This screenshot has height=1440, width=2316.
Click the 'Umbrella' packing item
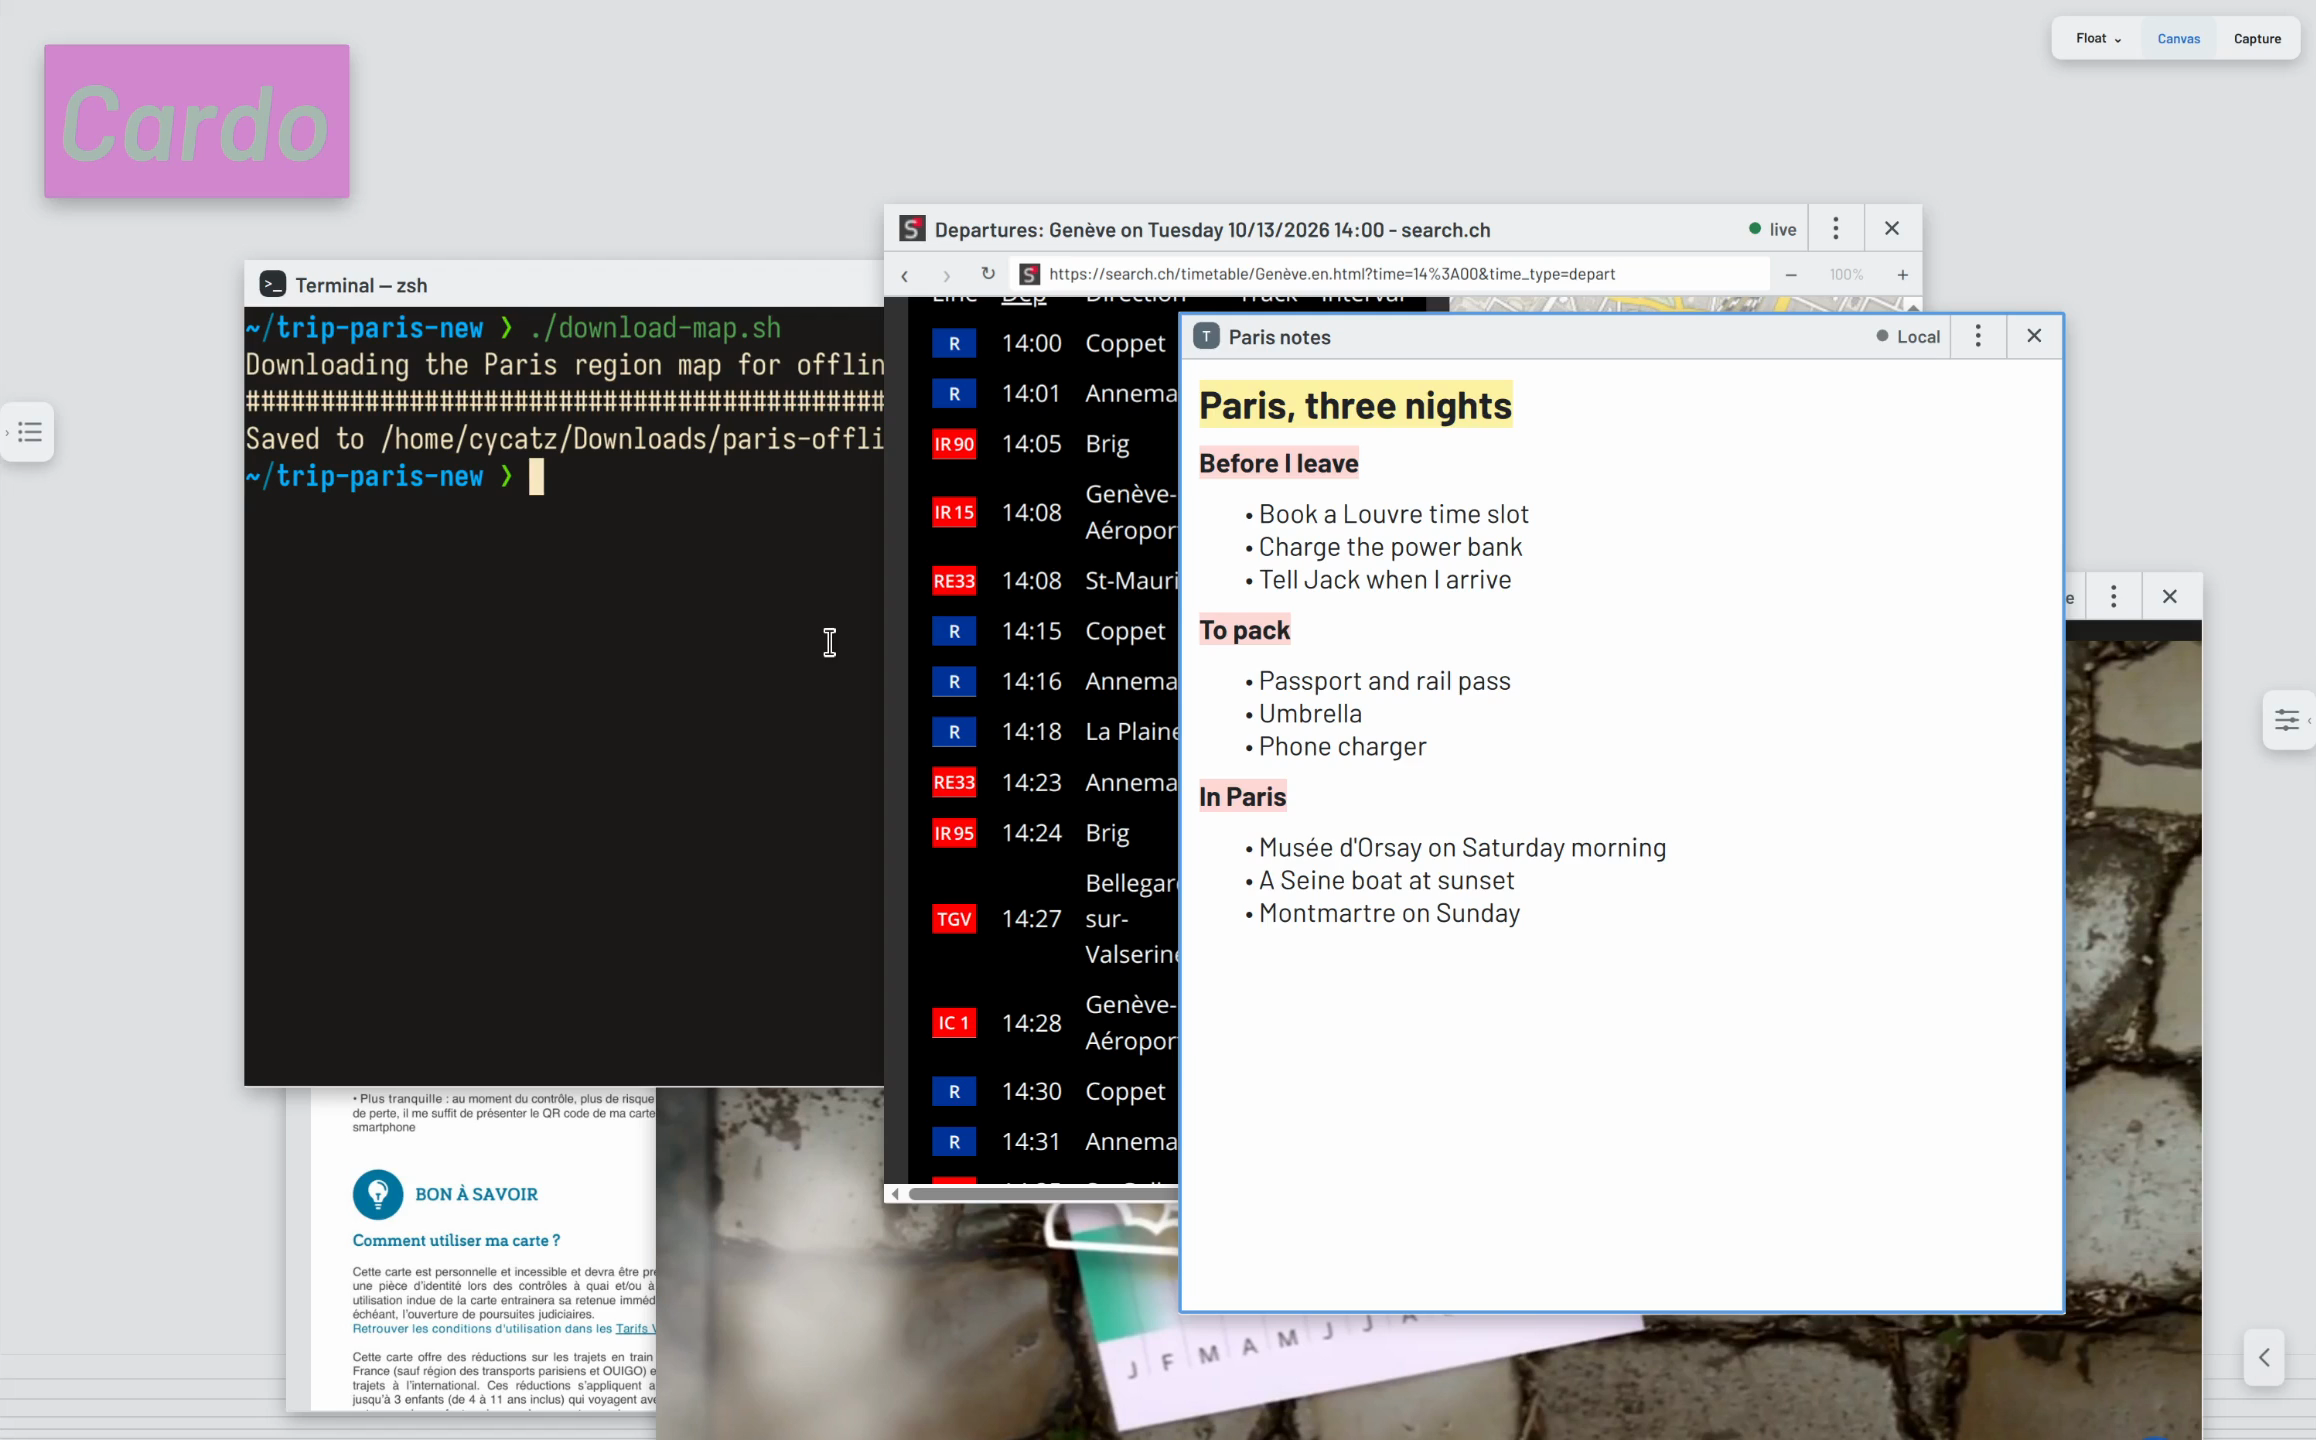coord(1310,714)
